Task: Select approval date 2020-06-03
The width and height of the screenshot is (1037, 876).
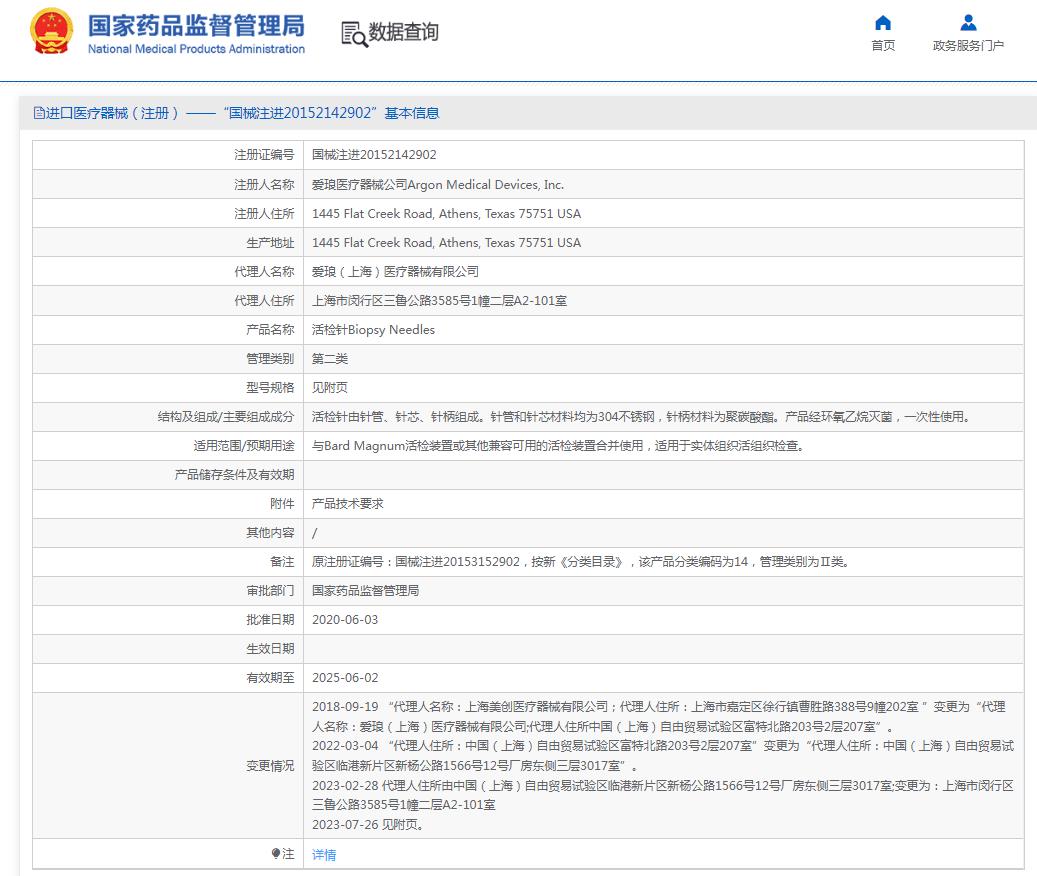Action: pyautogui.click(x=345, y=619)
